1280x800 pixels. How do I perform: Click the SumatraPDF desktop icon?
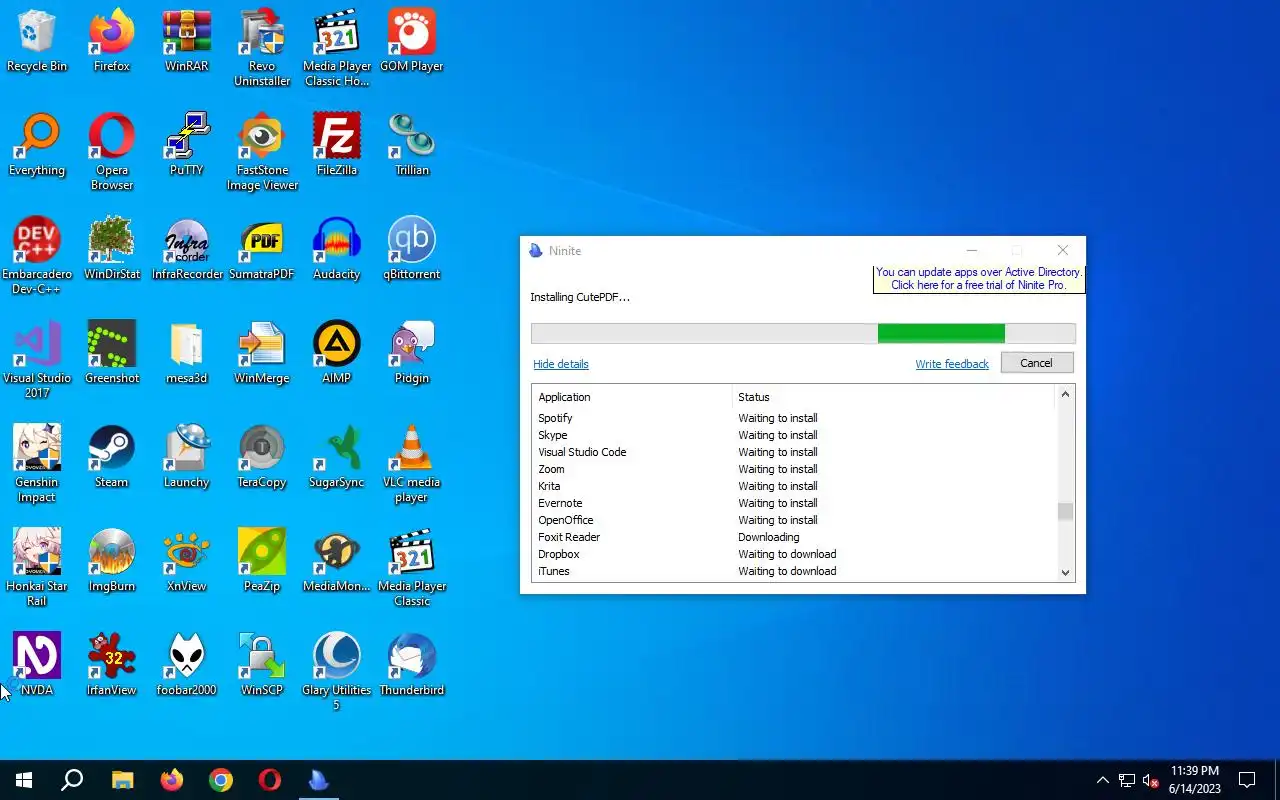click(262, 249)
